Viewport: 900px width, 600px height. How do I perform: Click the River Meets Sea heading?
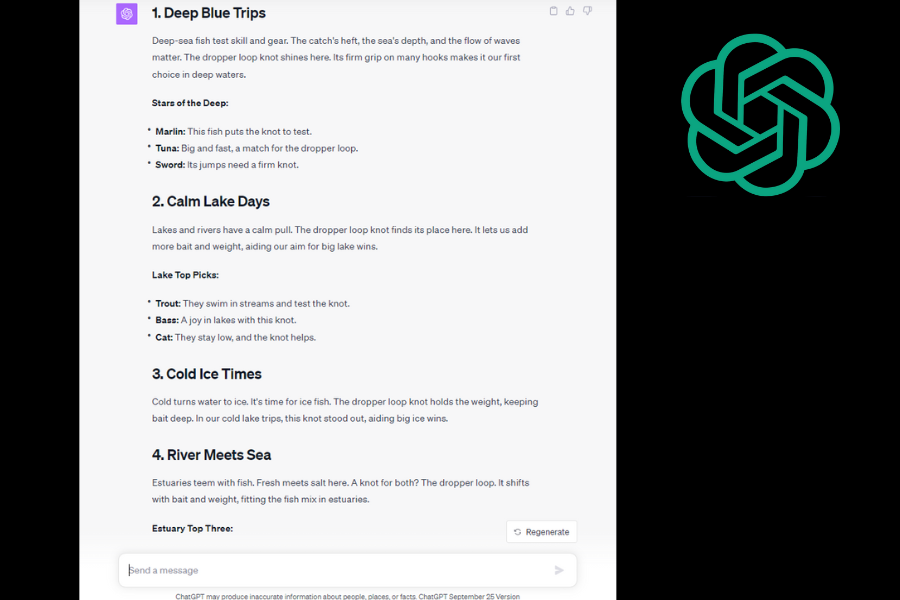[x=211, y=455]
